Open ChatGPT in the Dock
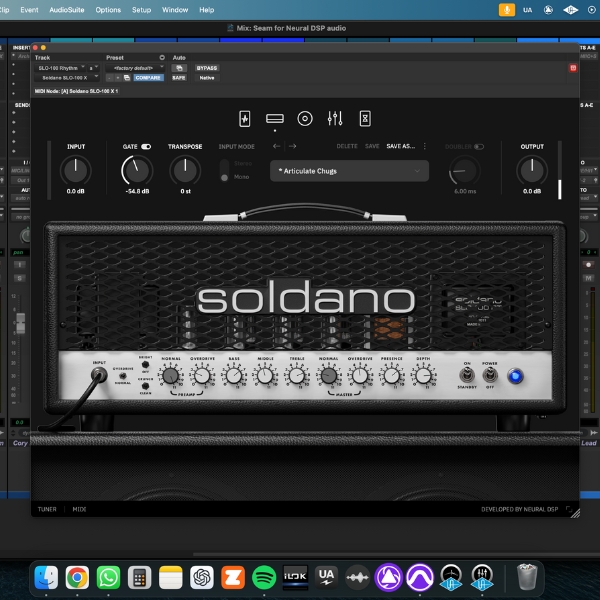Image resolution: width=600 pixels, height=600 pixels. (x=202, y=577)
